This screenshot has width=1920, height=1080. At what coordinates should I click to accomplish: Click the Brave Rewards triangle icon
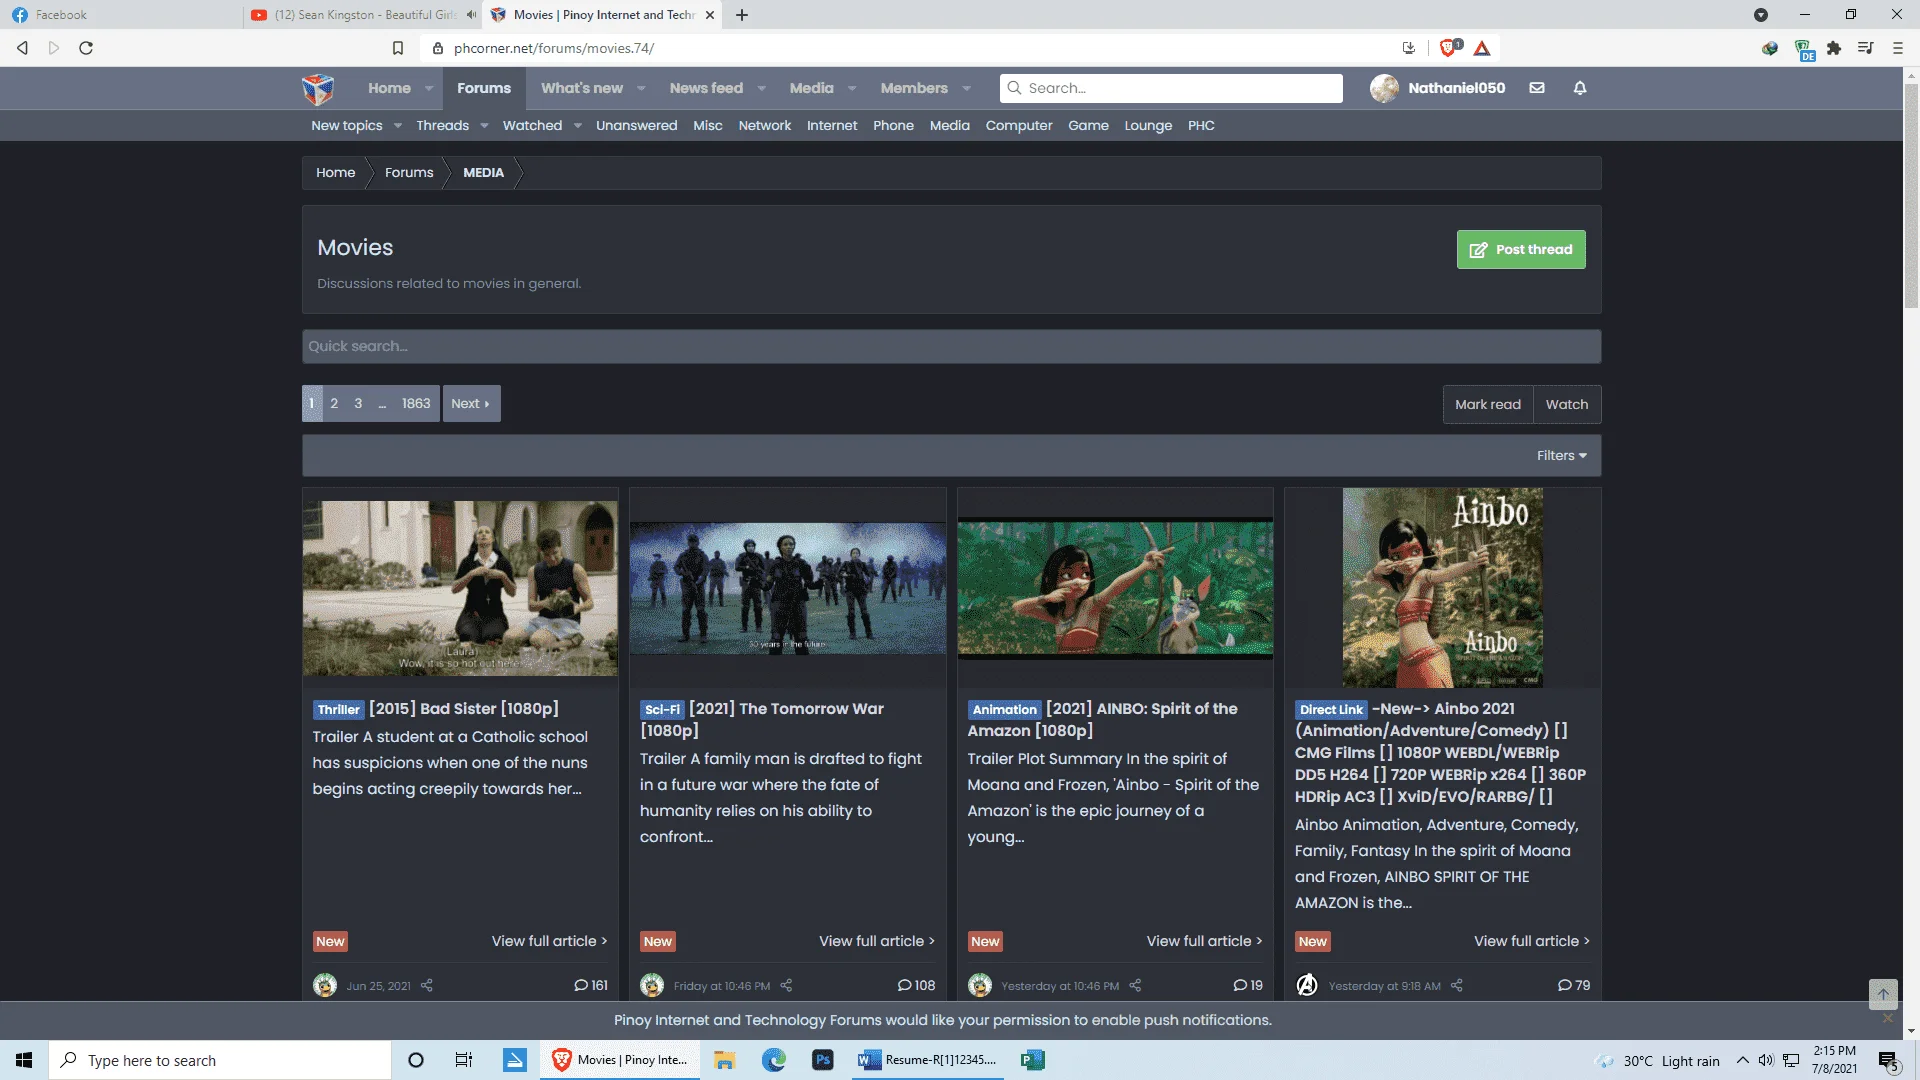pyautogui.click(x=1482, y=48)
